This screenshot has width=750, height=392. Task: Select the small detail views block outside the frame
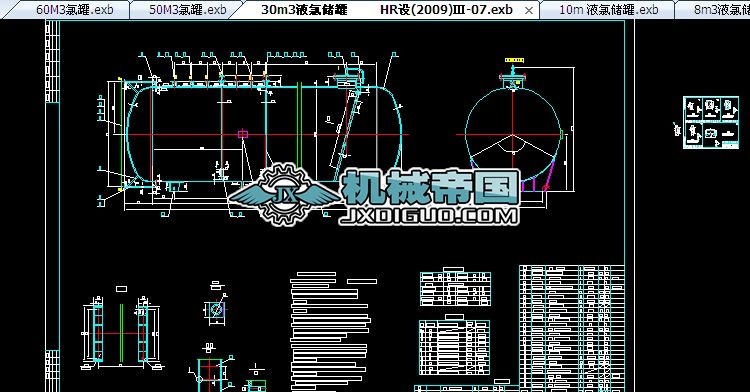click(710, 122)
